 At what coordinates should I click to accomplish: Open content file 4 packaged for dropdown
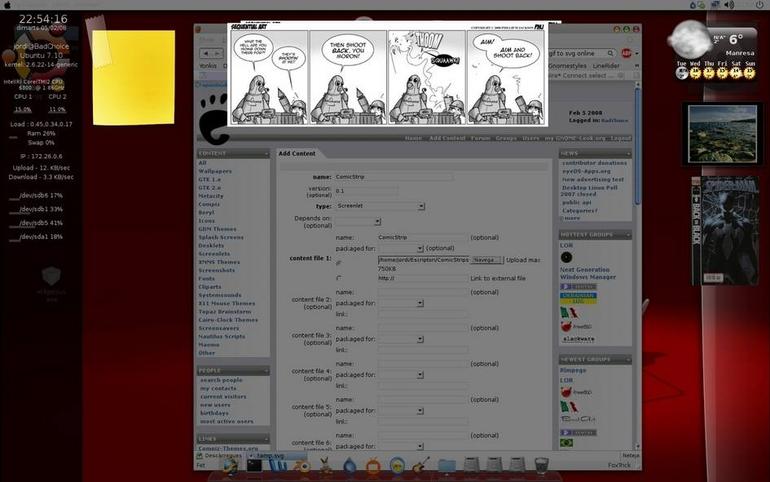pyautogui.click(x=400, y=375)
